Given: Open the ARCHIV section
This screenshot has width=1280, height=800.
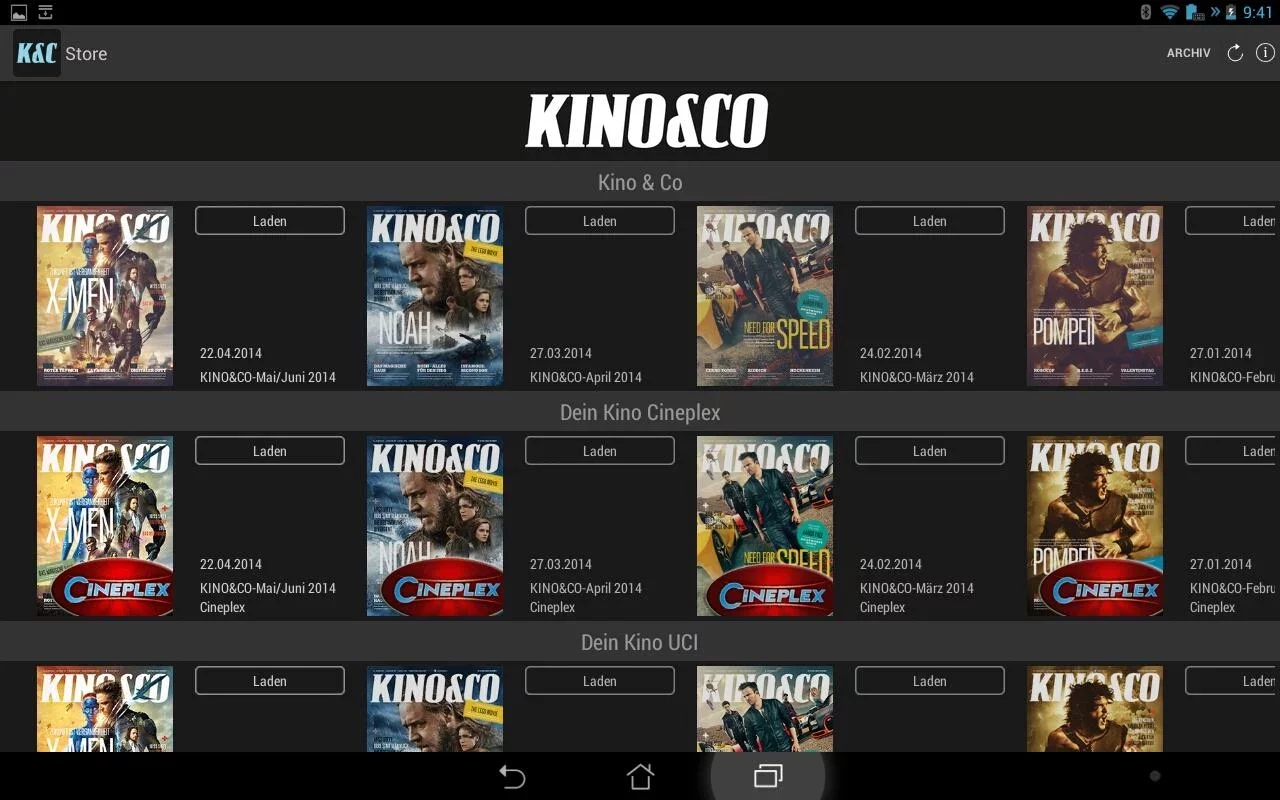Looking at the screenshot, I should point(1188,53).
